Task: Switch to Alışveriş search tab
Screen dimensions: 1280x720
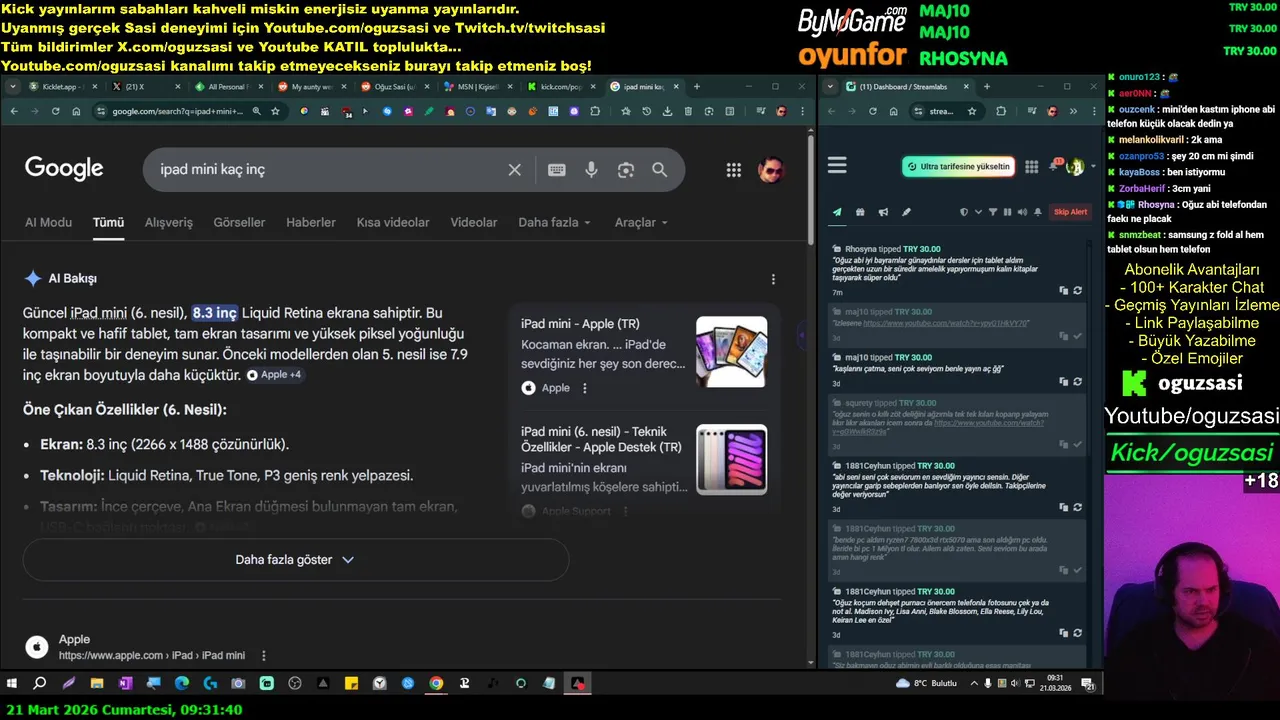Action: click(169, 223)
